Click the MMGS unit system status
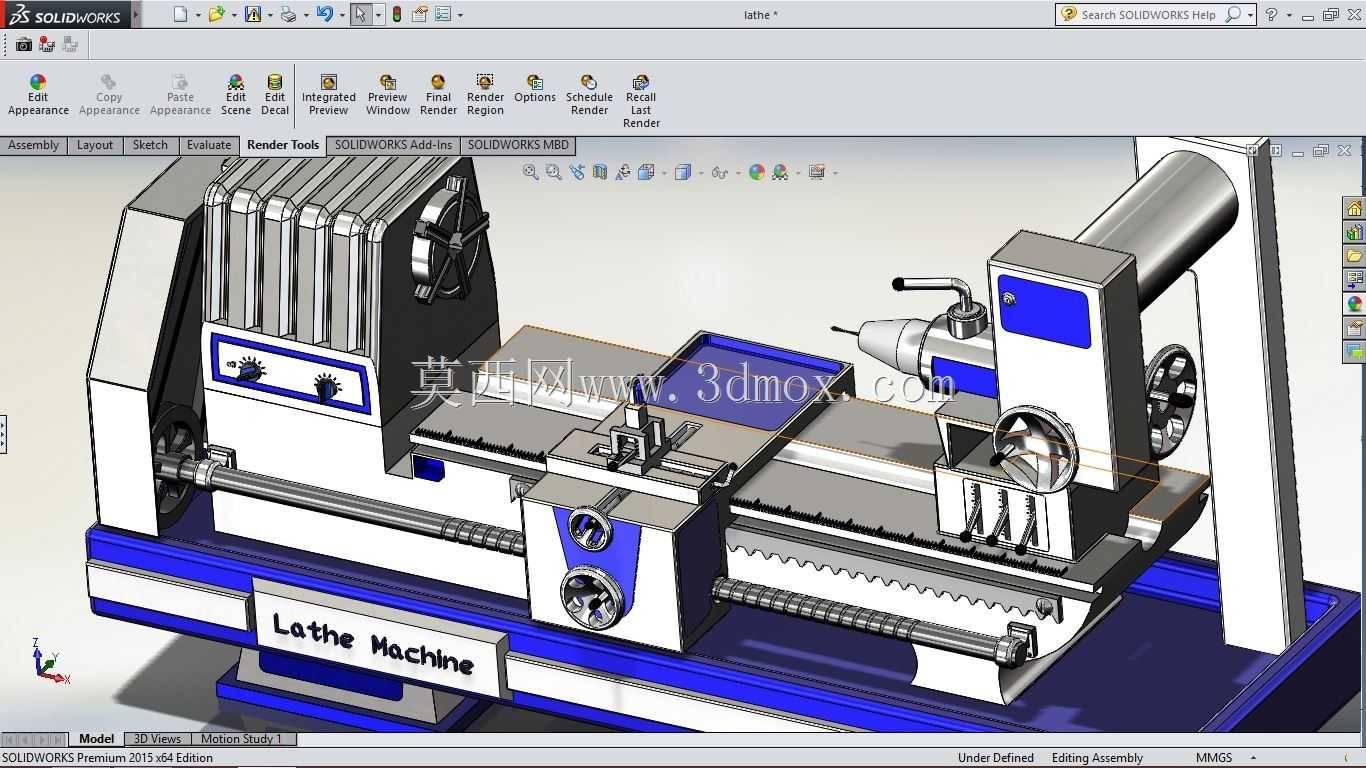Screen dimensions: 1366x768 coord(1214,758)
